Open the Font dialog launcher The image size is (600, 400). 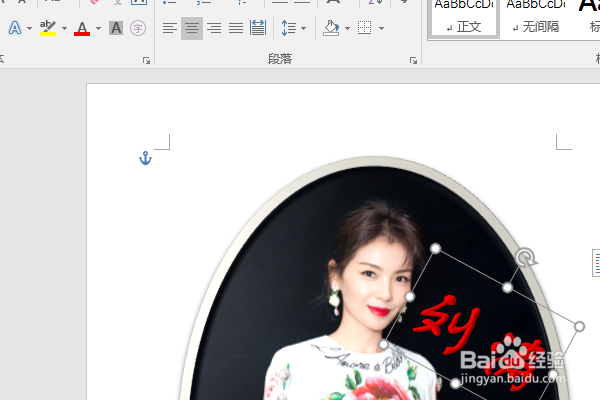(x=146, y=60)
